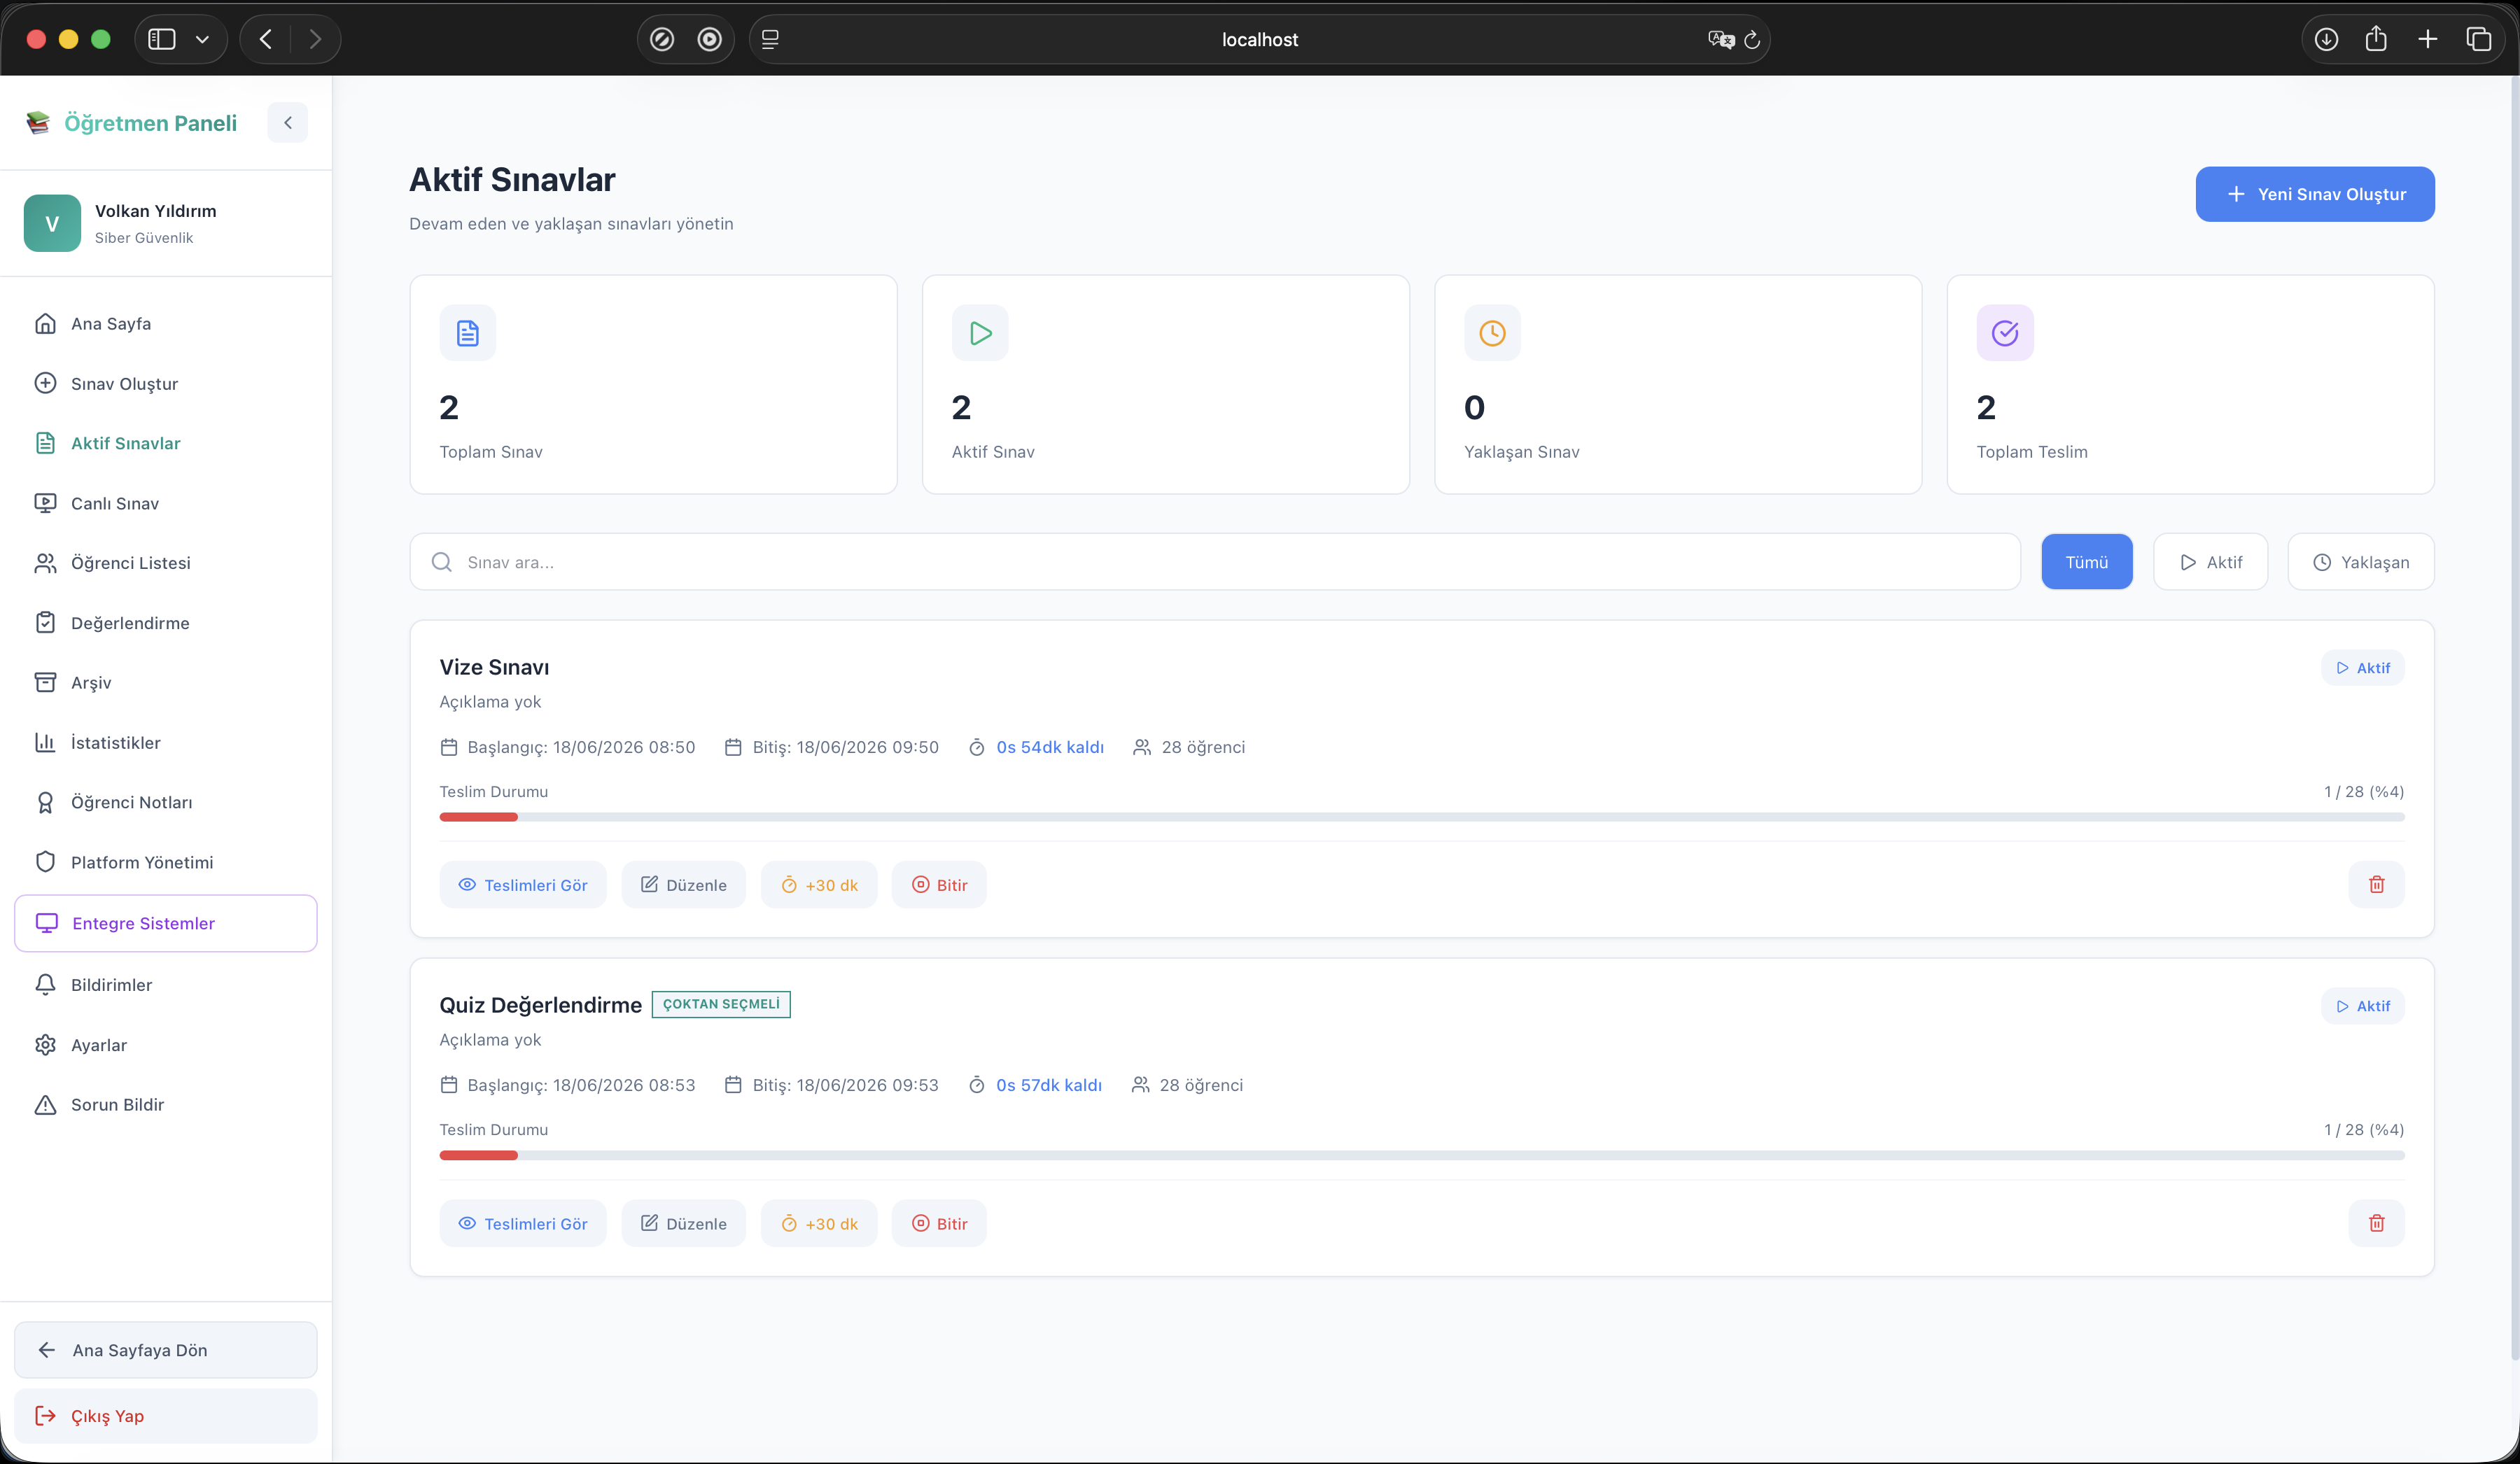2520x1464 pixels.
Task: Click the Entegre Sistemler monitor icon
Action: tap(46, 923)
